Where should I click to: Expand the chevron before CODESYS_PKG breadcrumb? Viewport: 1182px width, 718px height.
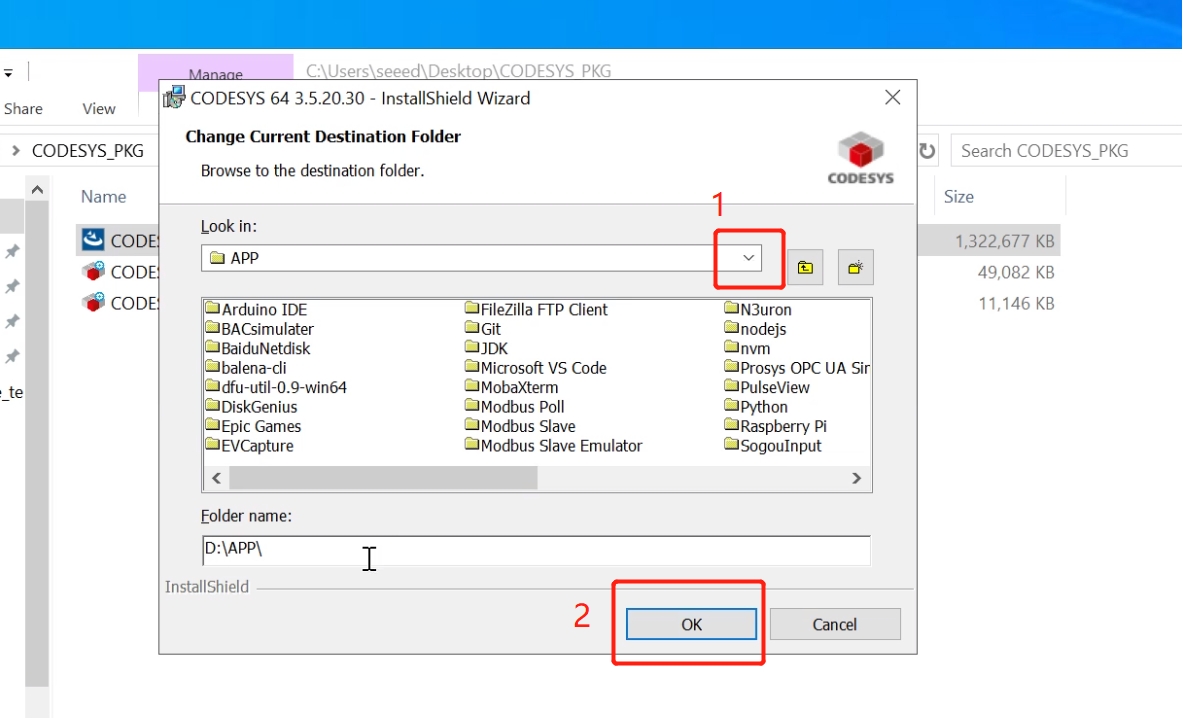click(15, 151)
